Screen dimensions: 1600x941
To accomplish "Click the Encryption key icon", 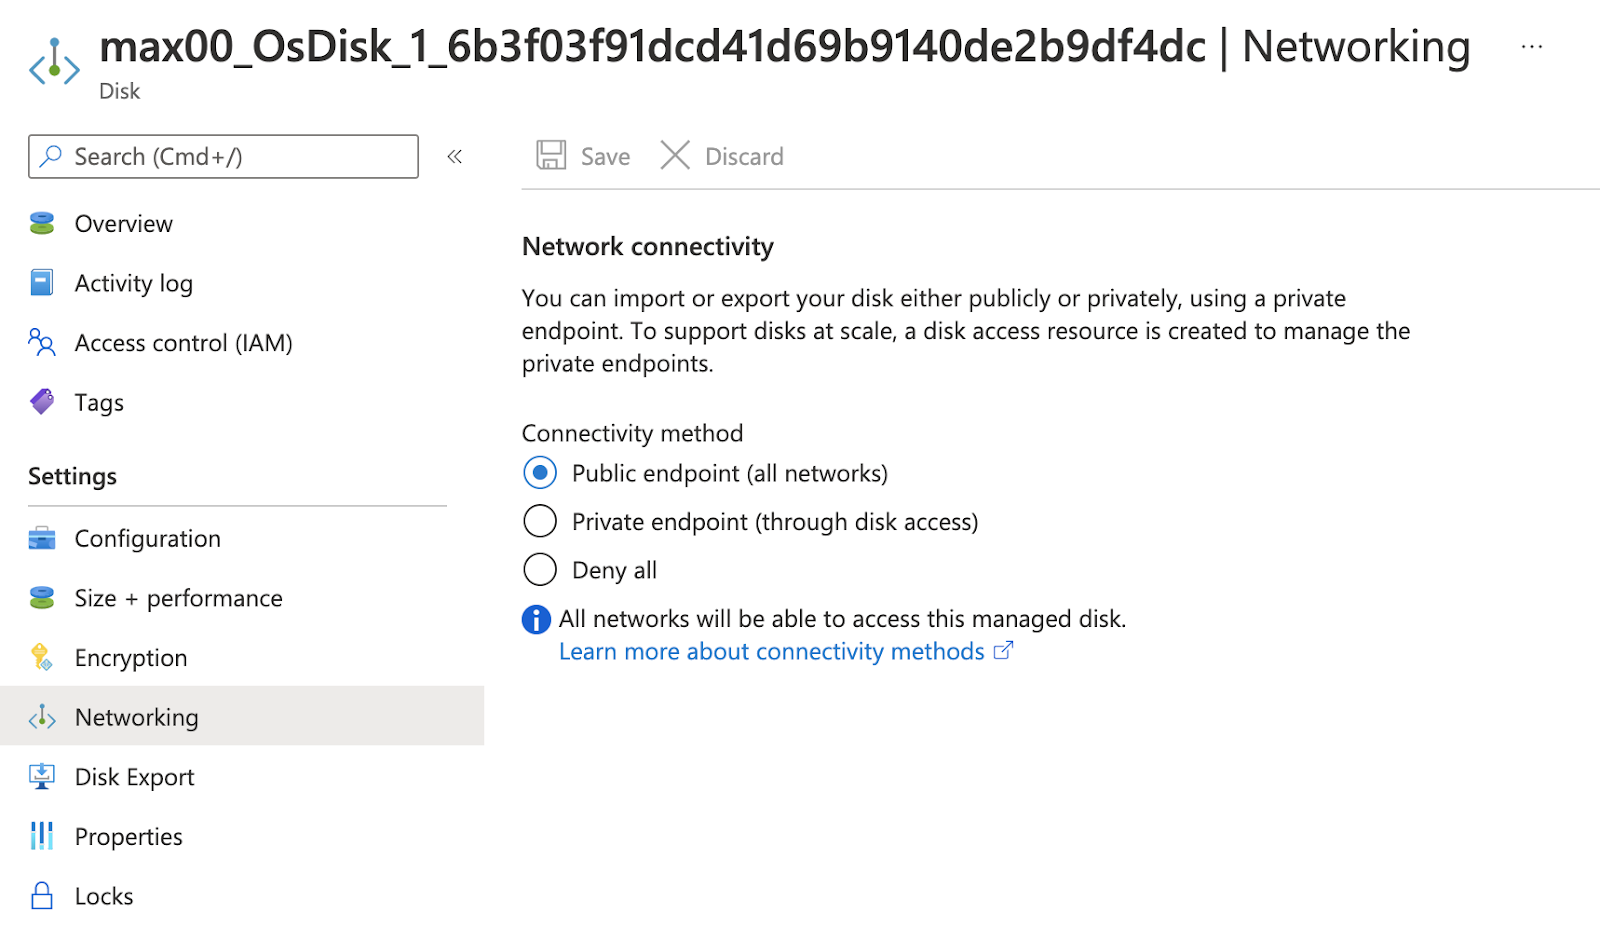I will tap(42, 657).
